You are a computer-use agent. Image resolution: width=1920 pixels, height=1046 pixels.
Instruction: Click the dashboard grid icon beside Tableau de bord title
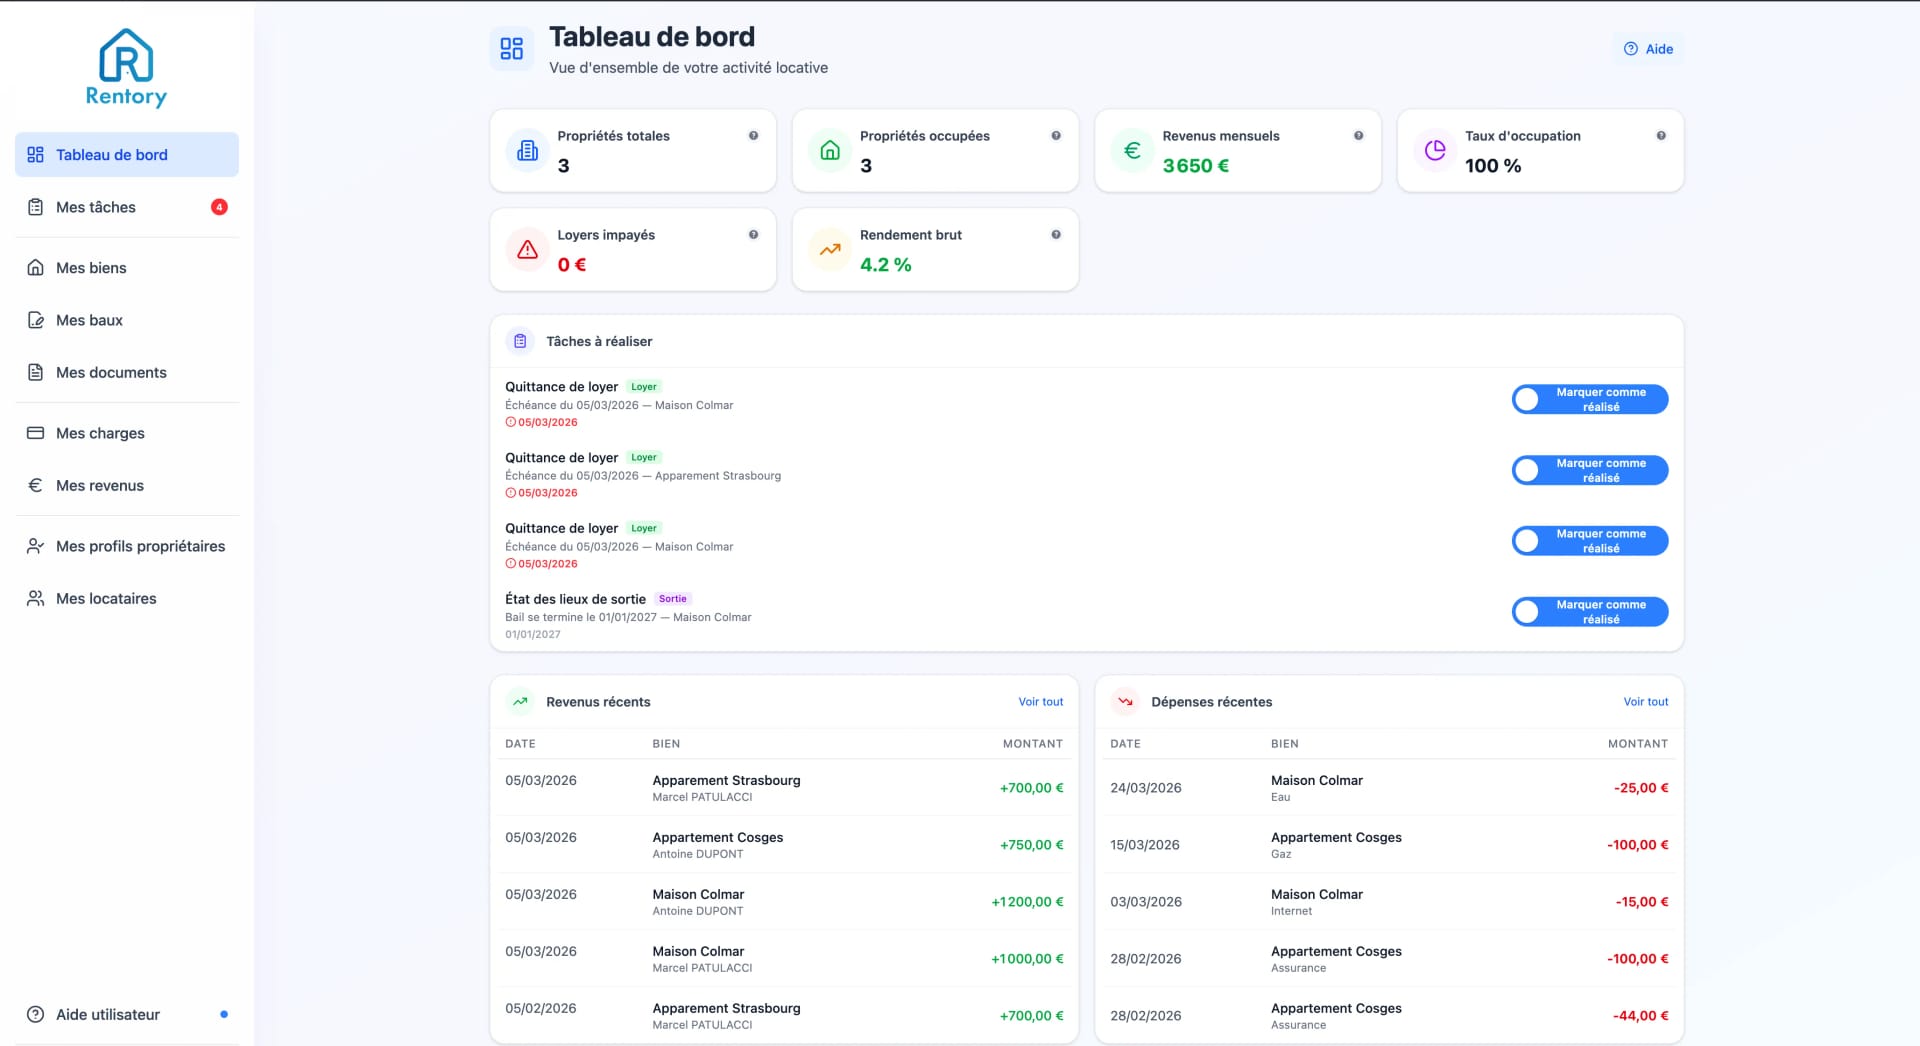pyautogui.click(x=512, y=47)
